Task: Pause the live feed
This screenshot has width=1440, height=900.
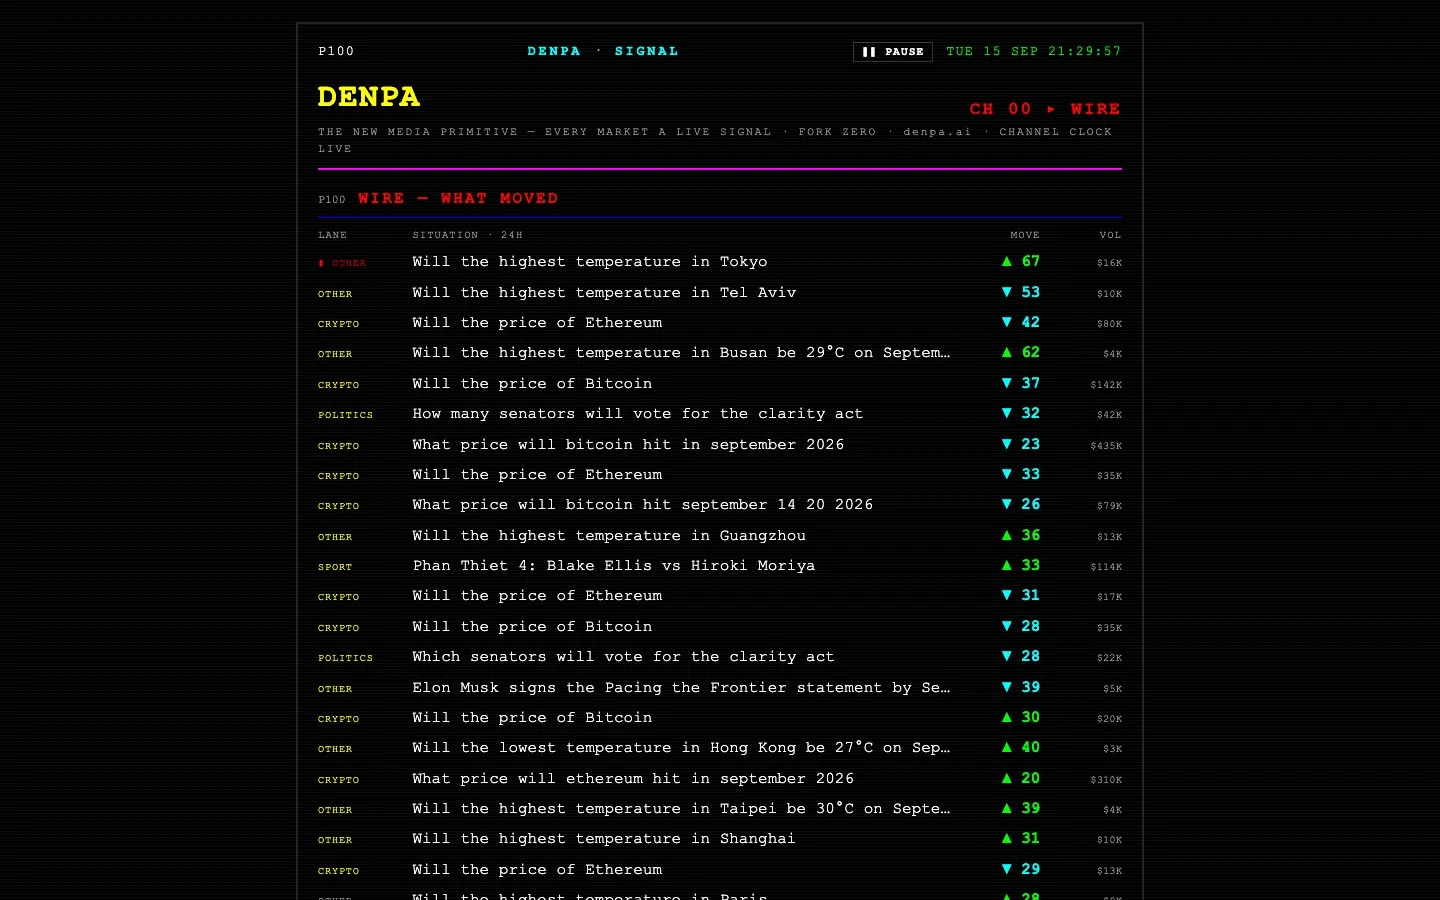Action: [x=893, y=52]
